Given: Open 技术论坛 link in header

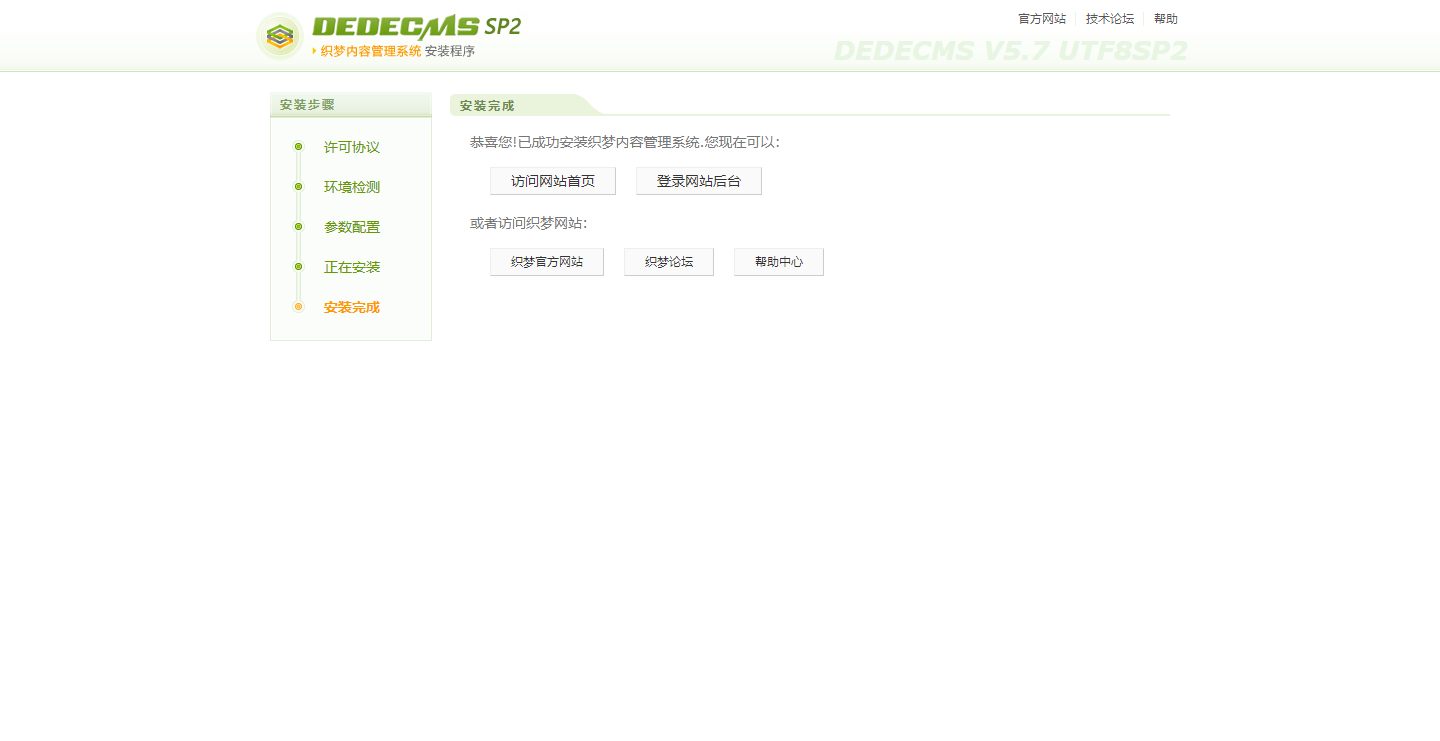Looking at the screenshot, I should click(1110, 19).
